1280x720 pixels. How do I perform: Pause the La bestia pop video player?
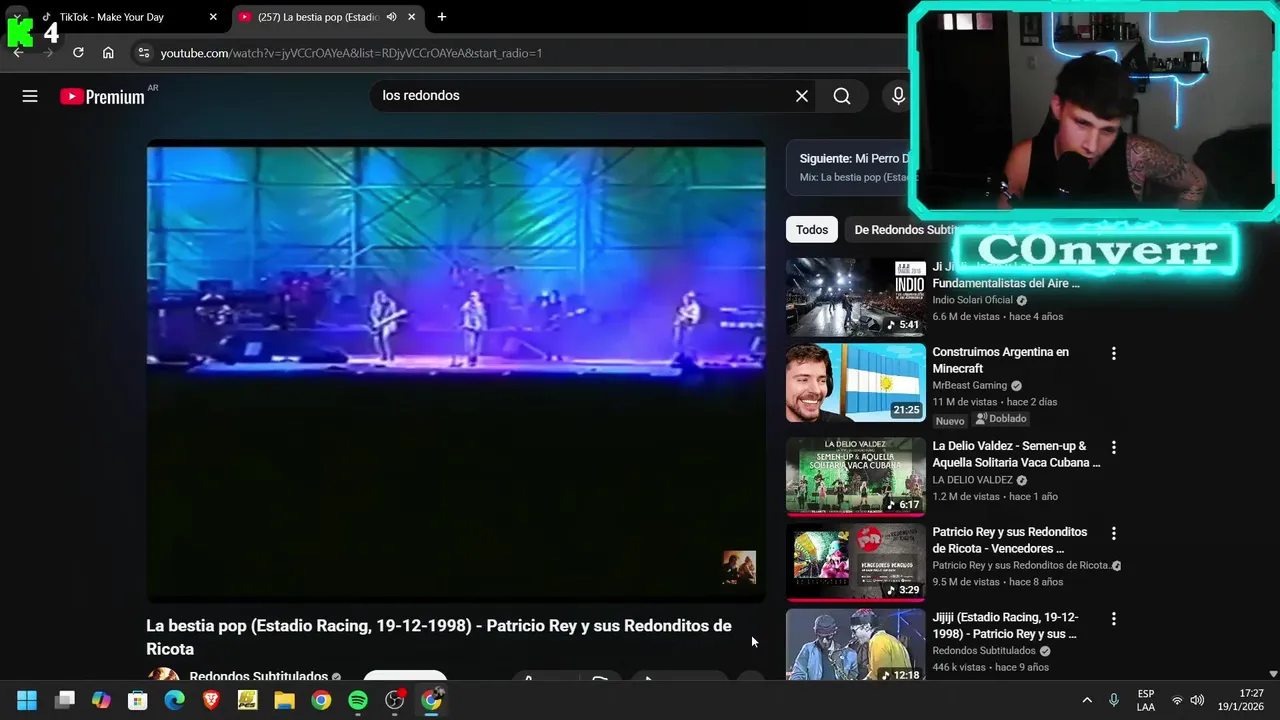point(456,371)
